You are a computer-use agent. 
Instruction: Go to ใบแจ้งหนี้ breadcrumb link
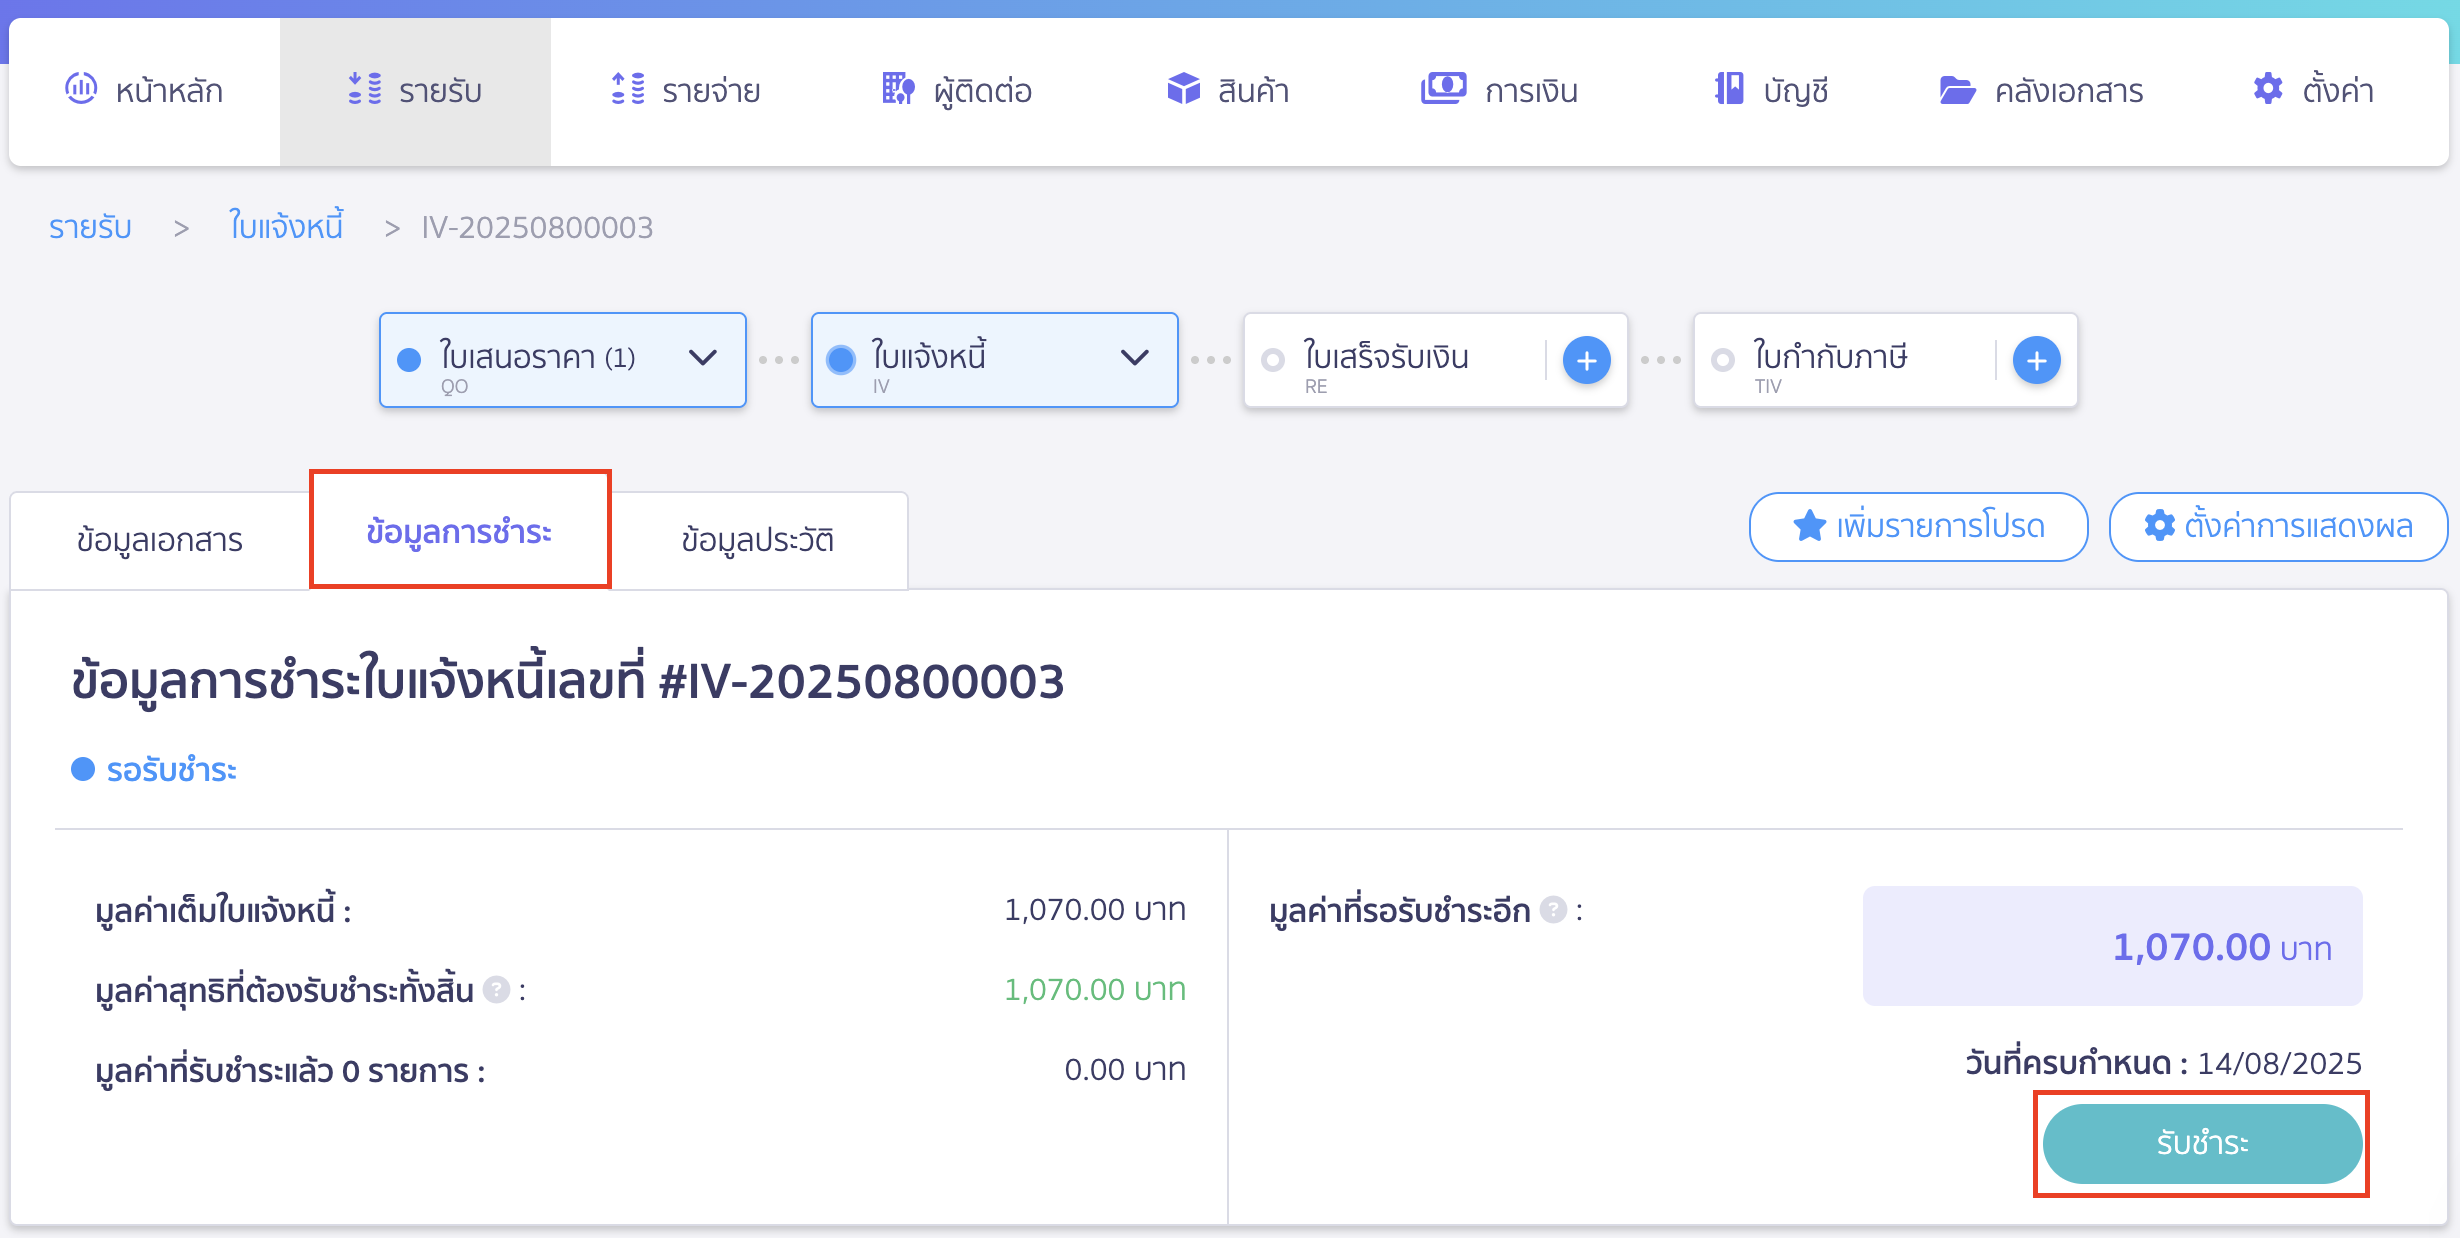point(286,225)
